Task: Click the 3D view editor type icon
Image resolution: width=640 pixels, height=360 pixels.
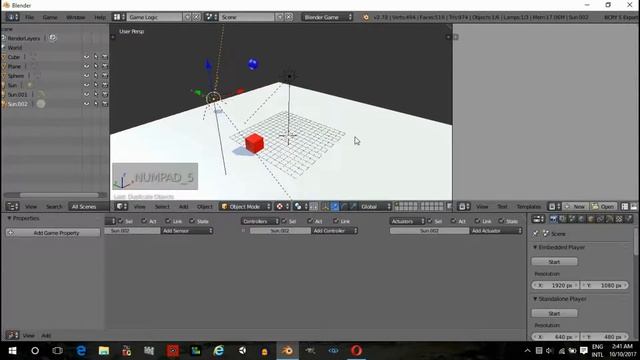Action: tap(121, 207)
